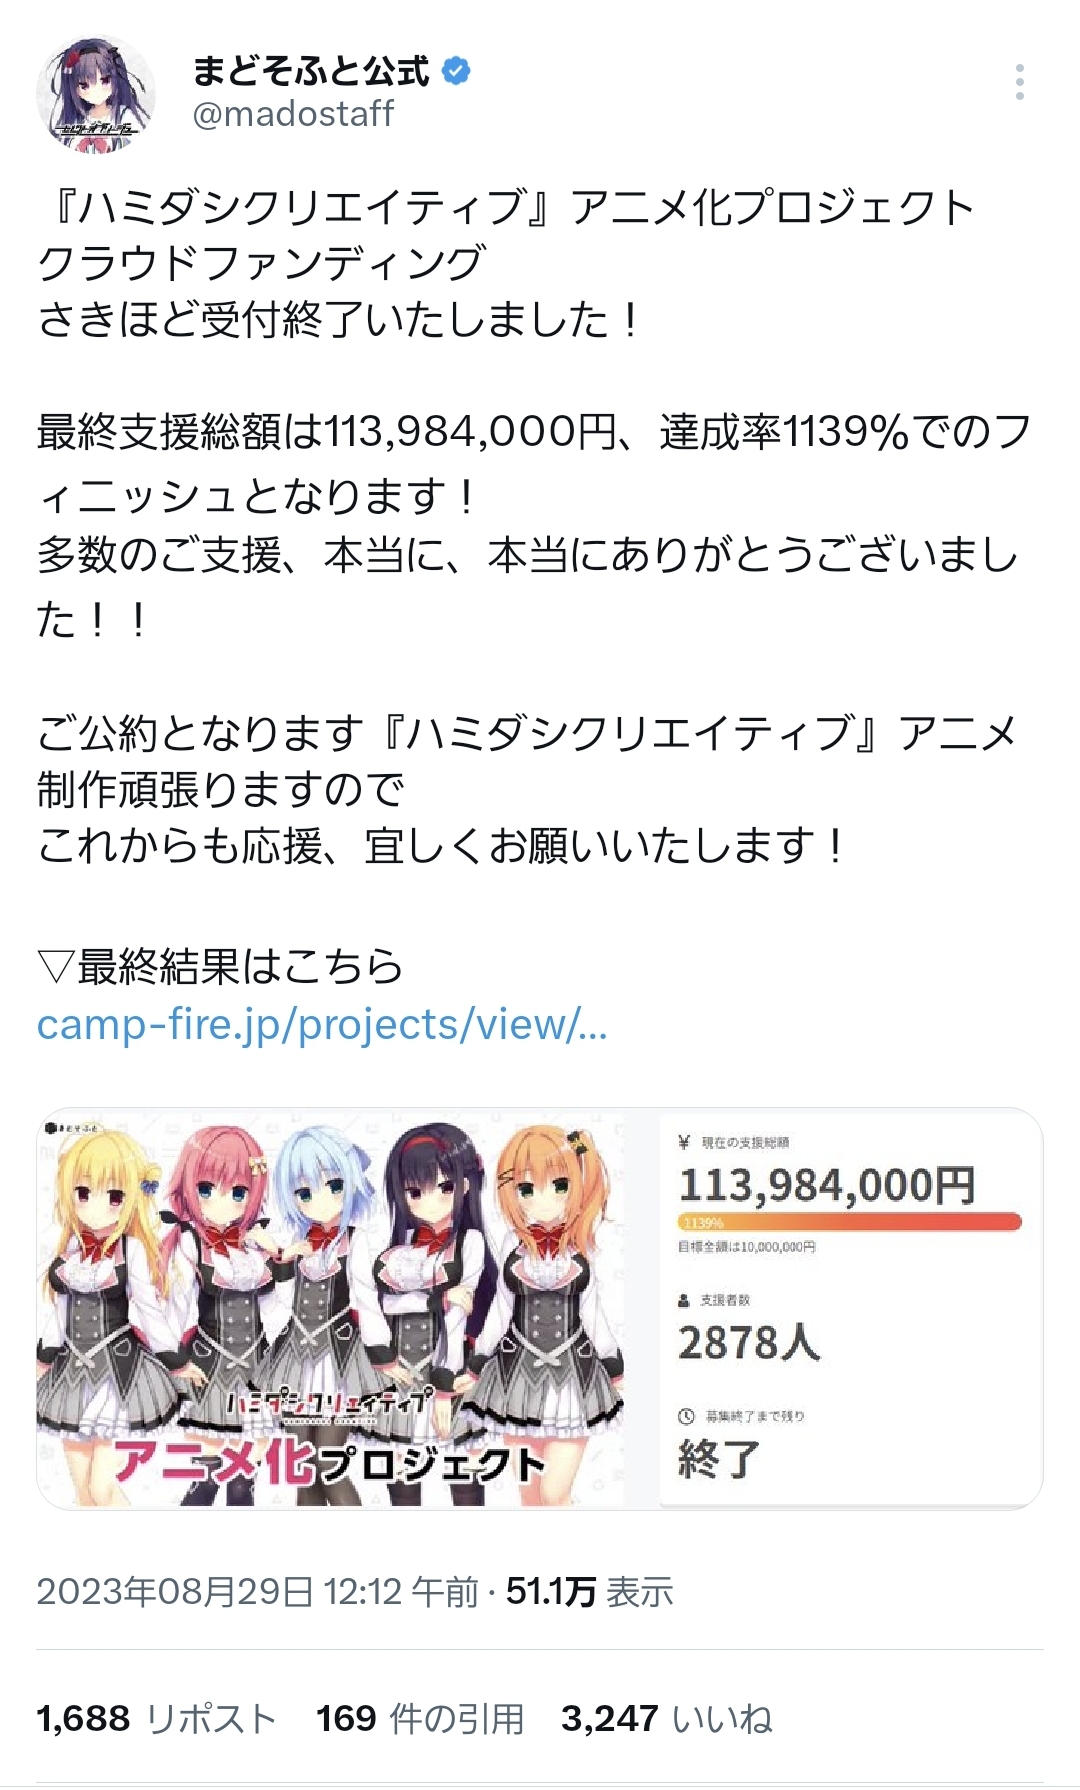This screenshot has width=1080, height=1790.
Task: Click the clock icon near 終了
Action: pos(686,1416)
